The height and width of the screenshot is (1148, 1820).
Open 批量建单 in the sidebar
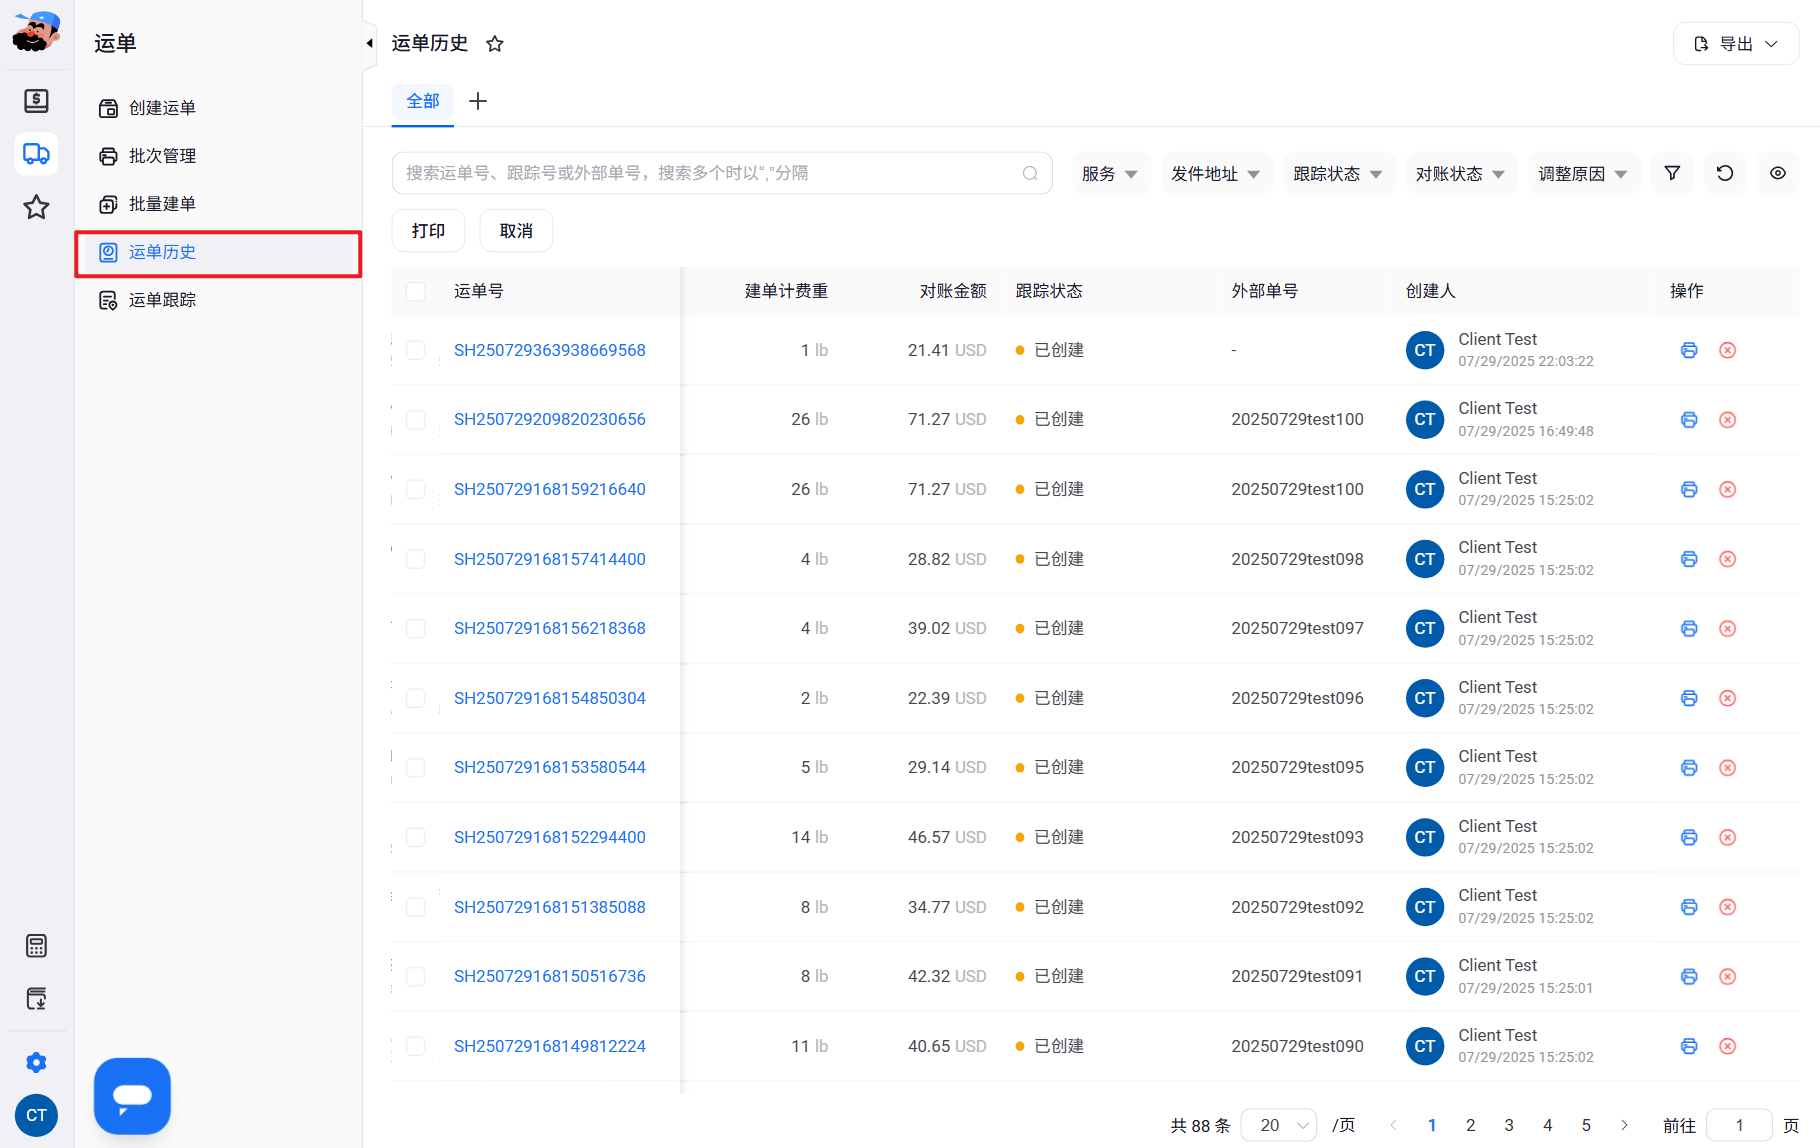point(218,204)
